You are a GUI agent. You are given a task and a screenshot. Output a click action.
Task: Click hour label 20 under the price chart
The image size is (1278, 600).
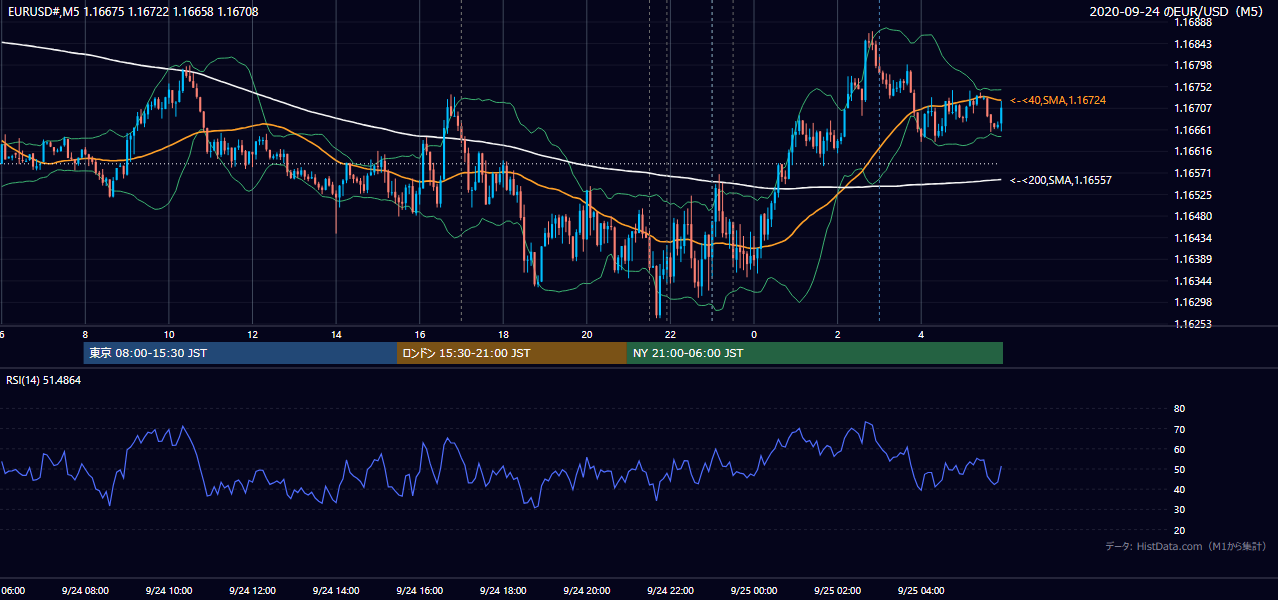click(x=587, y=334)
